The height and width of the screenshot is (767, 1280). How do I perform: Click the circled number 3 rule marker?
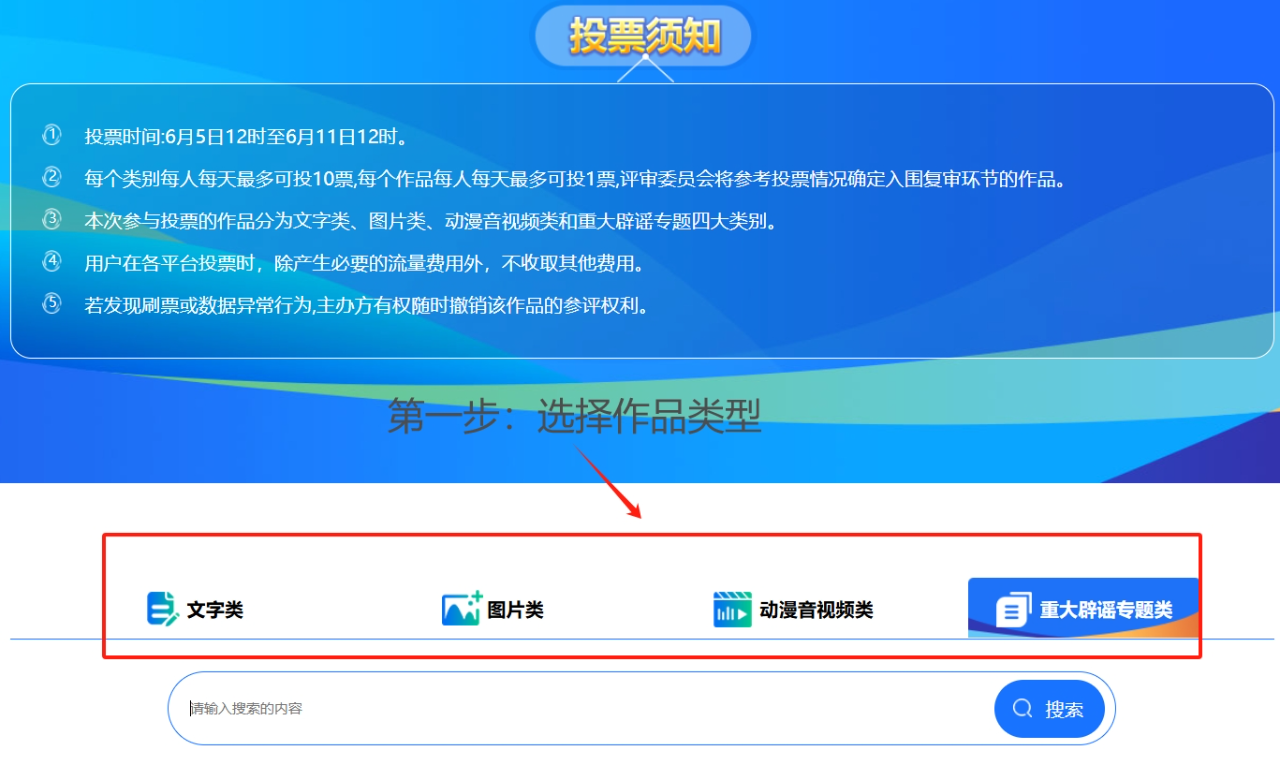click(x=52, y=219)
